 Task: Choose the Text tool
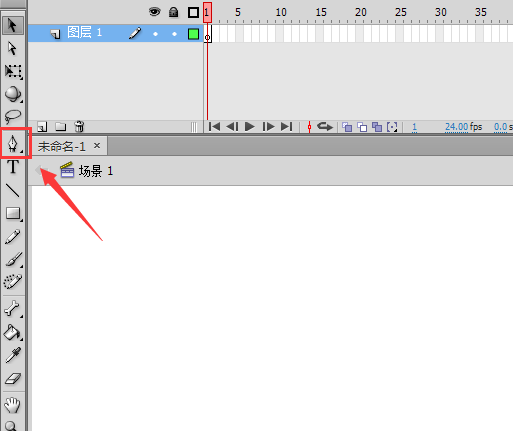[x=13, y=167]
